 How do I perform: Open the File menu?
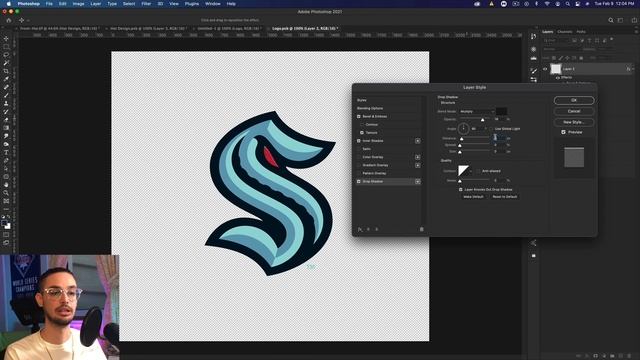coord(49,4)
